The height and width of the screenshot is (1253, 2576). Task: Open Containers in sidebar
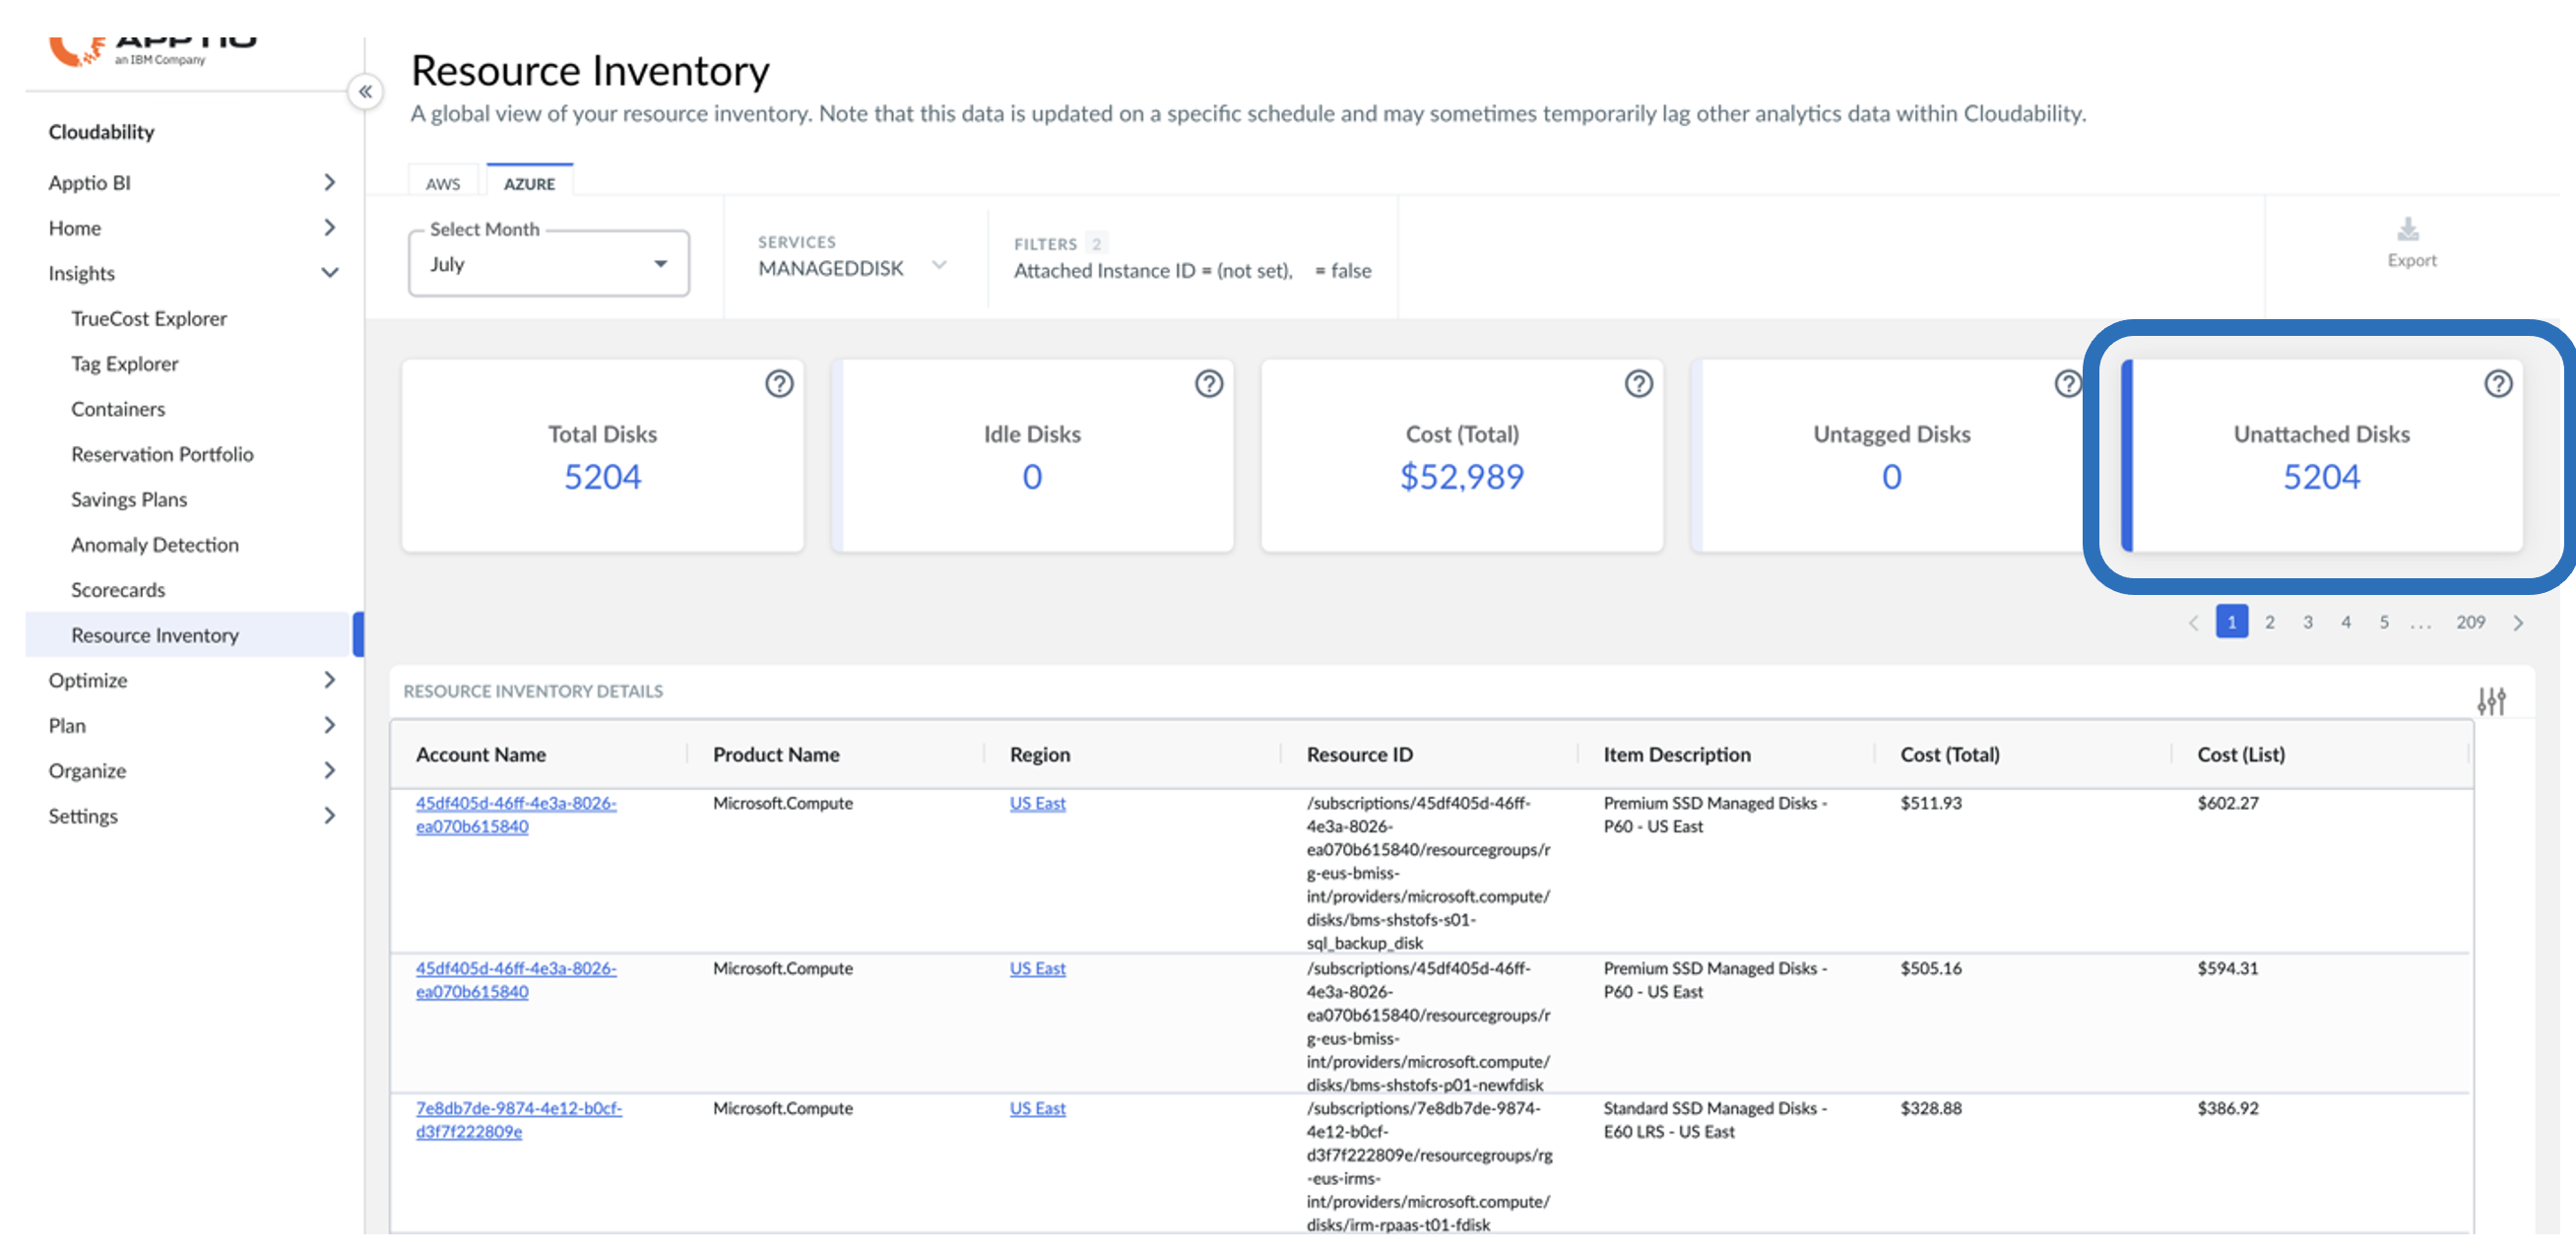click(118, 409)
